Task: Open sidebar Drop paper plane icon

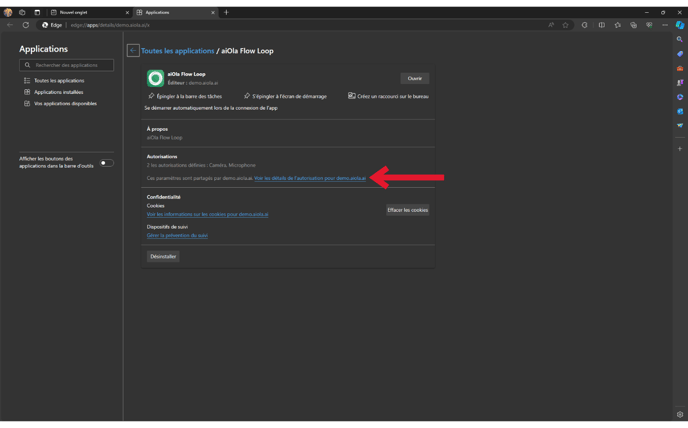Action: point(680,126)
